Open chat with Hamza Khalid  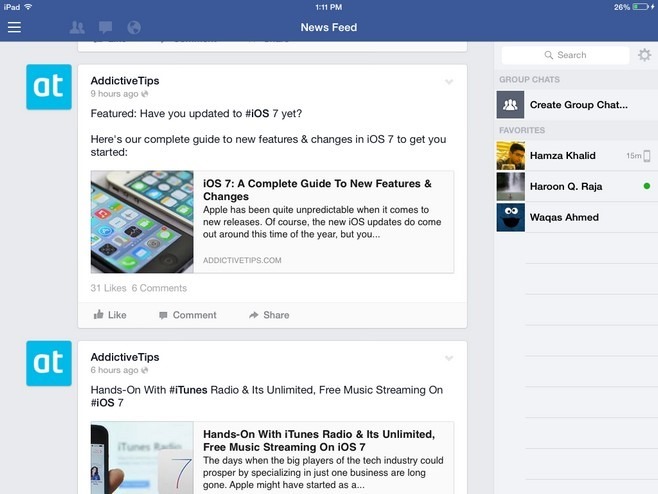(x=577, y=156)
